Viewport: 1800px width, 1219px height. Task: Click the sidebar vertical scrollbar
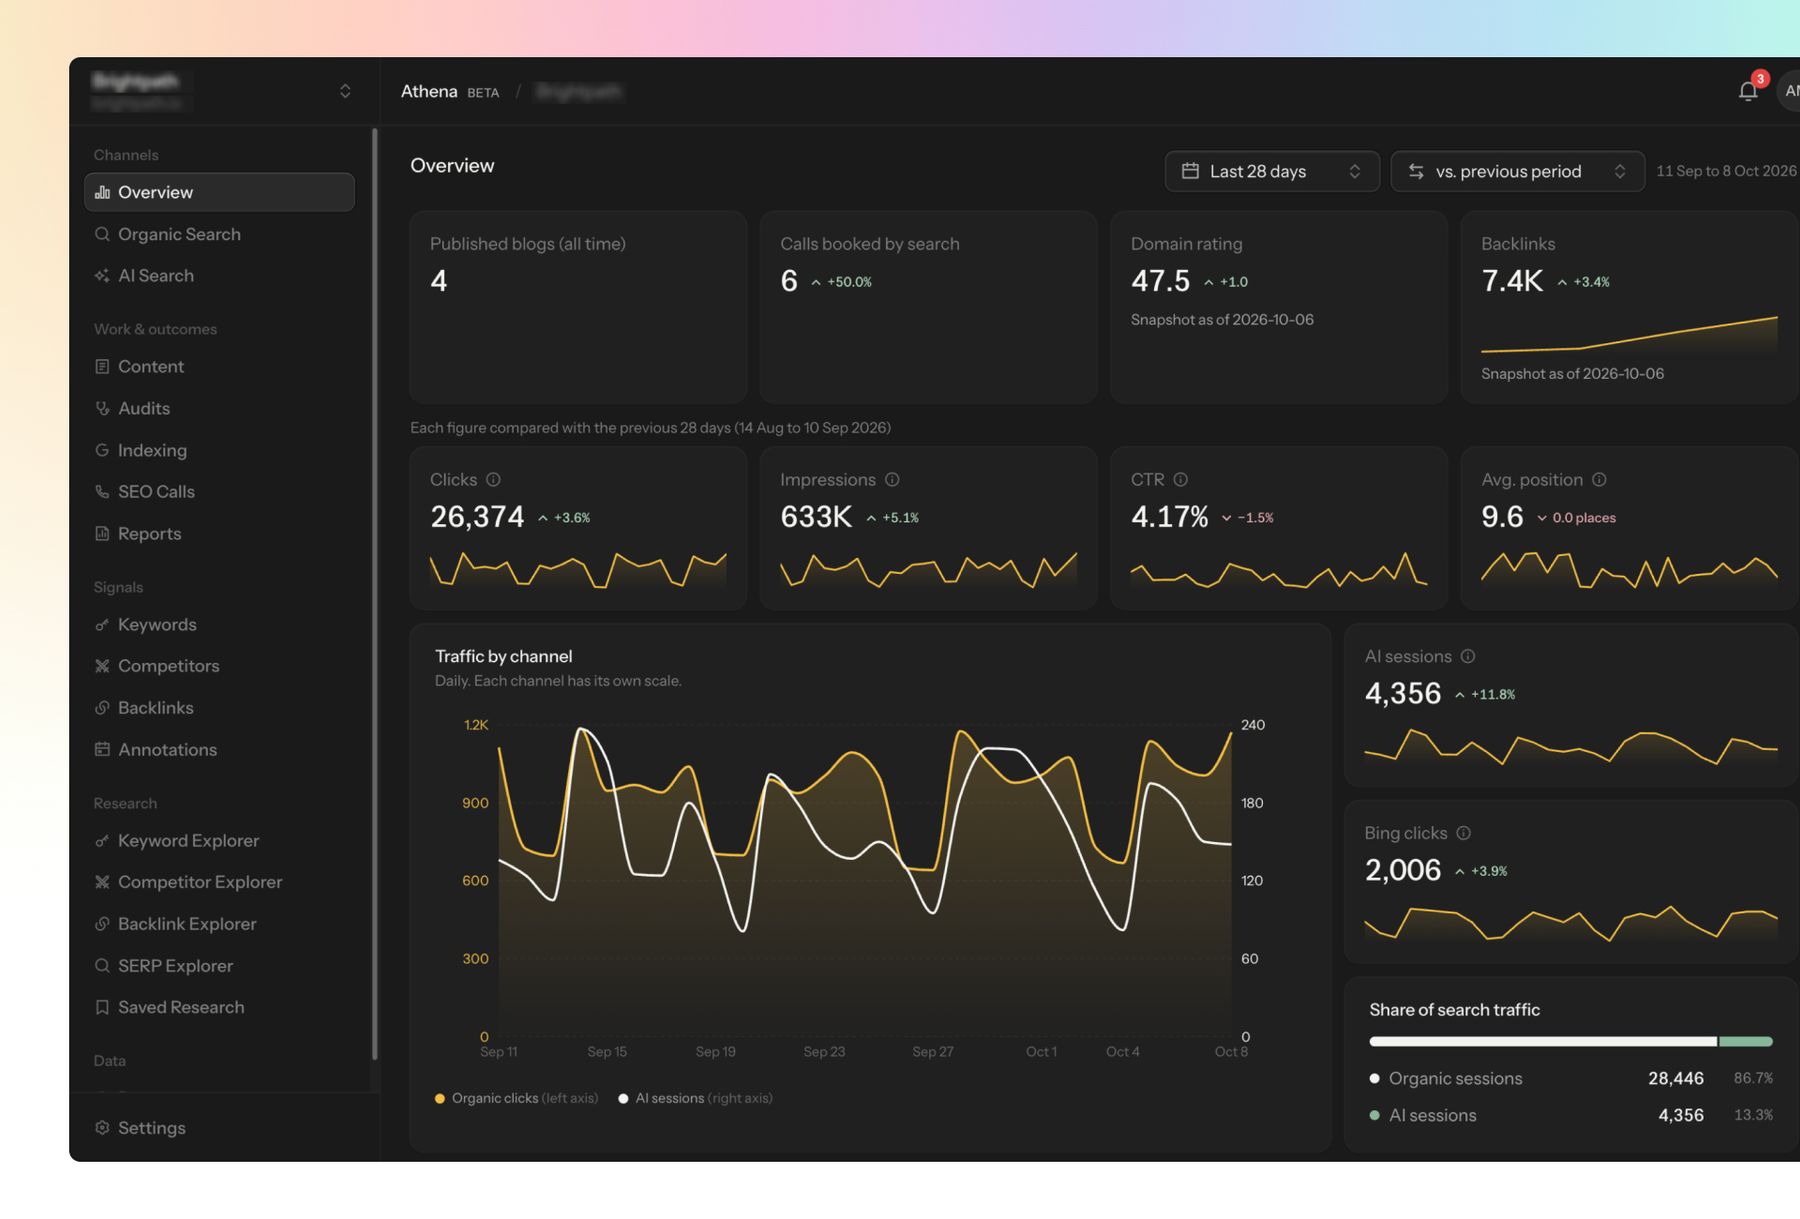(375, 593)
